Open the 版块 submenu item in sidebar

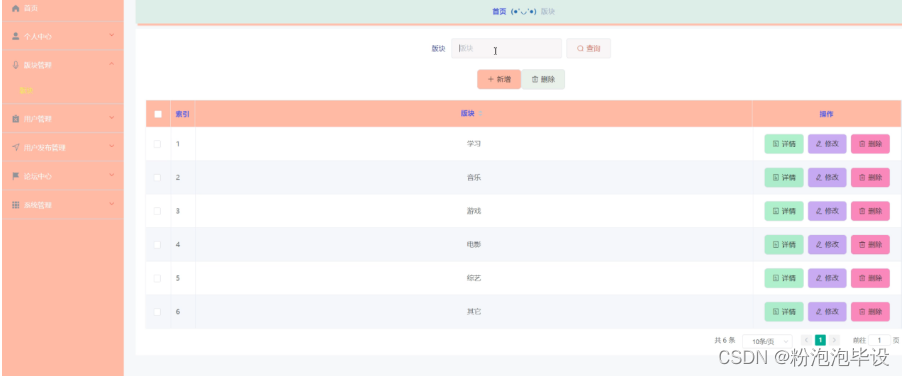[27, 91]
